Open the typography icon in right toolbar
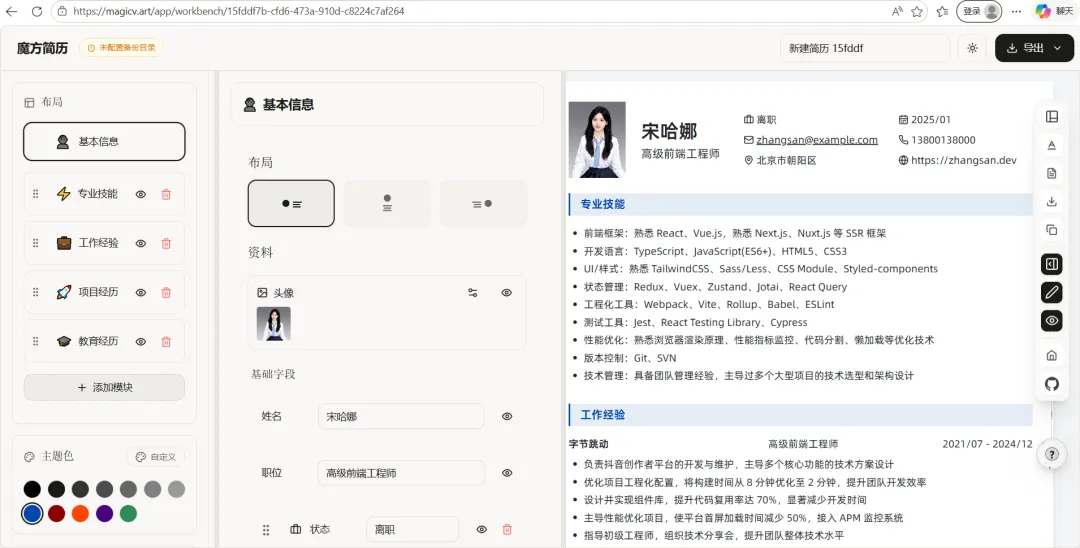The image size is (1080, 548). 1051,145
